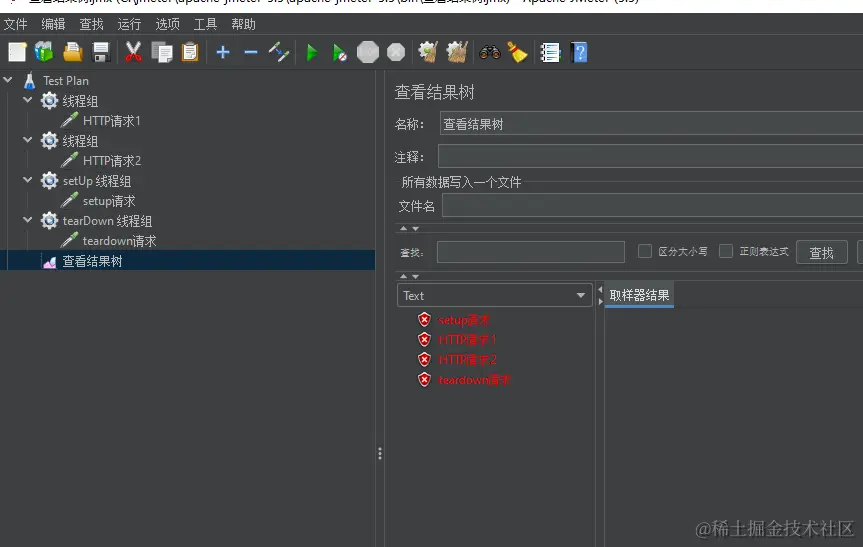The height and width of the screenshot is (547, 863).
Task: Collapse all nodes with minus icon
Action: 251,52
